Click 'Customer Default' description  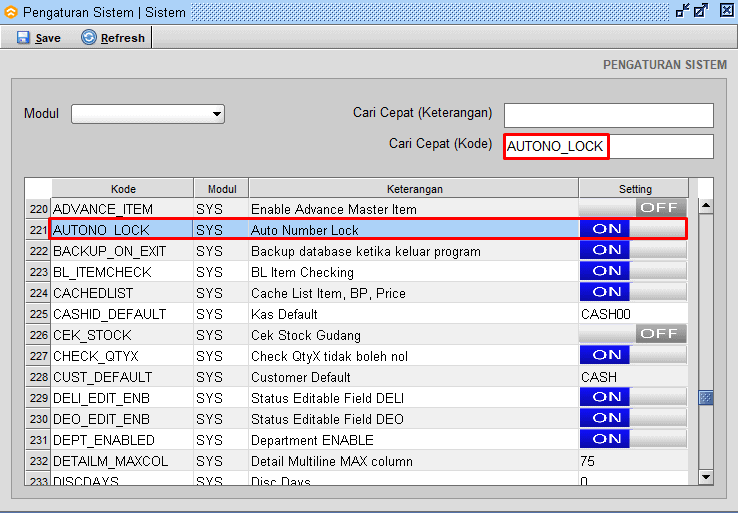(x=300, y=377)
